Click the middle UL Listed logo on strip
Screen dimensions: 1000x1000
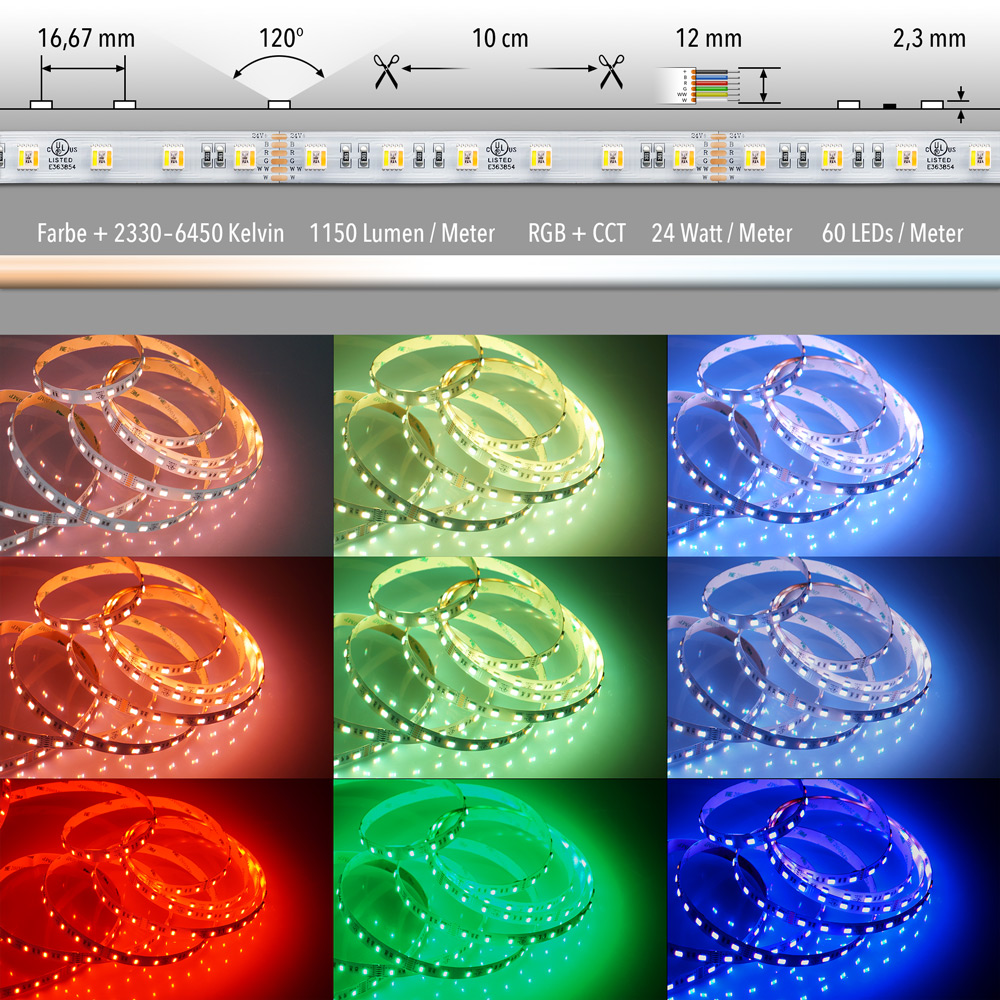pos(502,155)
